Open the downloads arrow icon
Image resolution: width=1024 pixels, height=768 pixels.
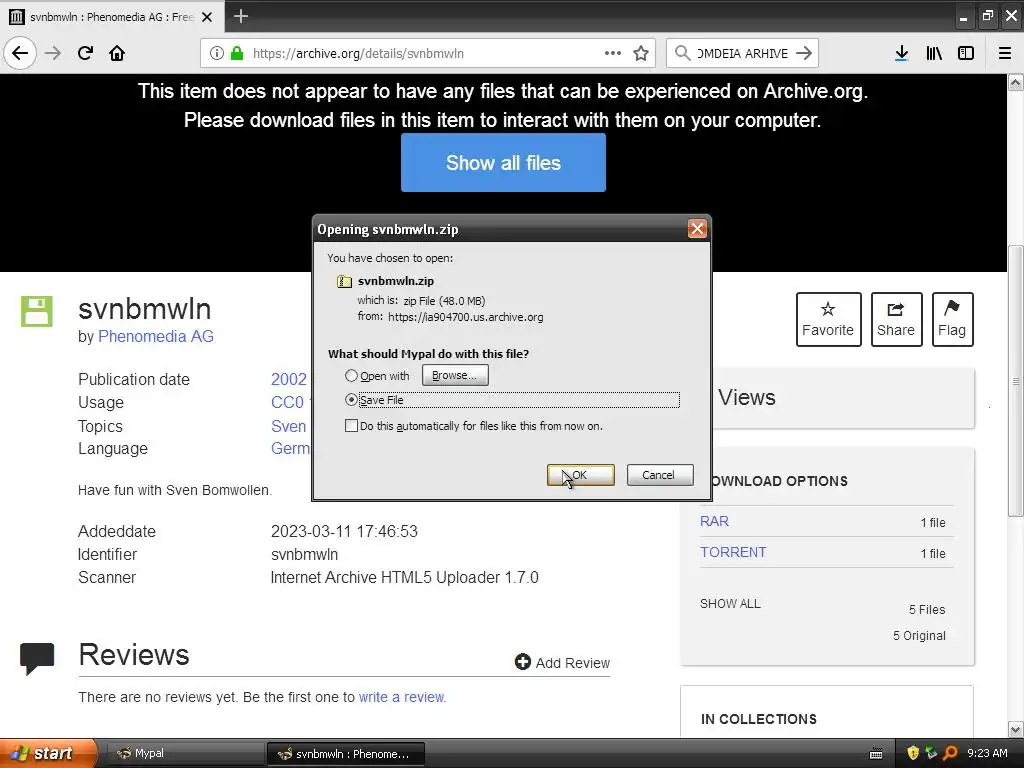(901, 54)
